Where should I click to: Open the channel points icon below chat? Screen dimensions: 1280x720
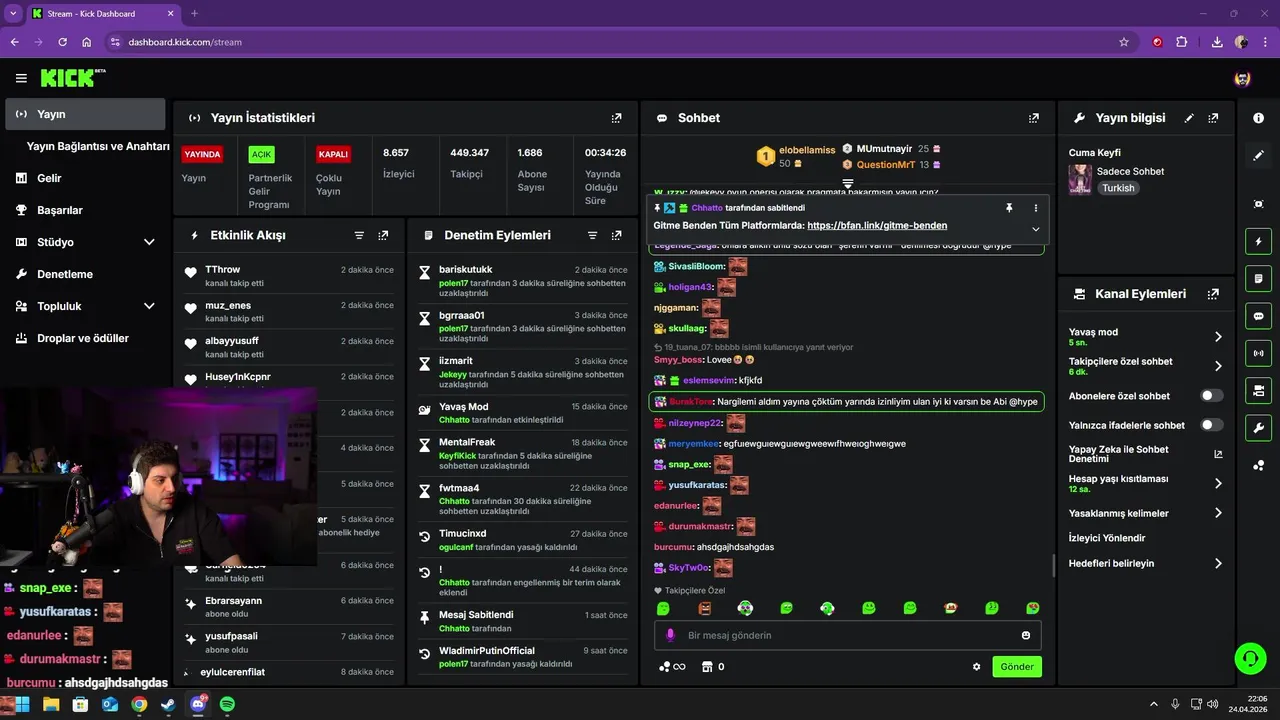coord(671,667)
